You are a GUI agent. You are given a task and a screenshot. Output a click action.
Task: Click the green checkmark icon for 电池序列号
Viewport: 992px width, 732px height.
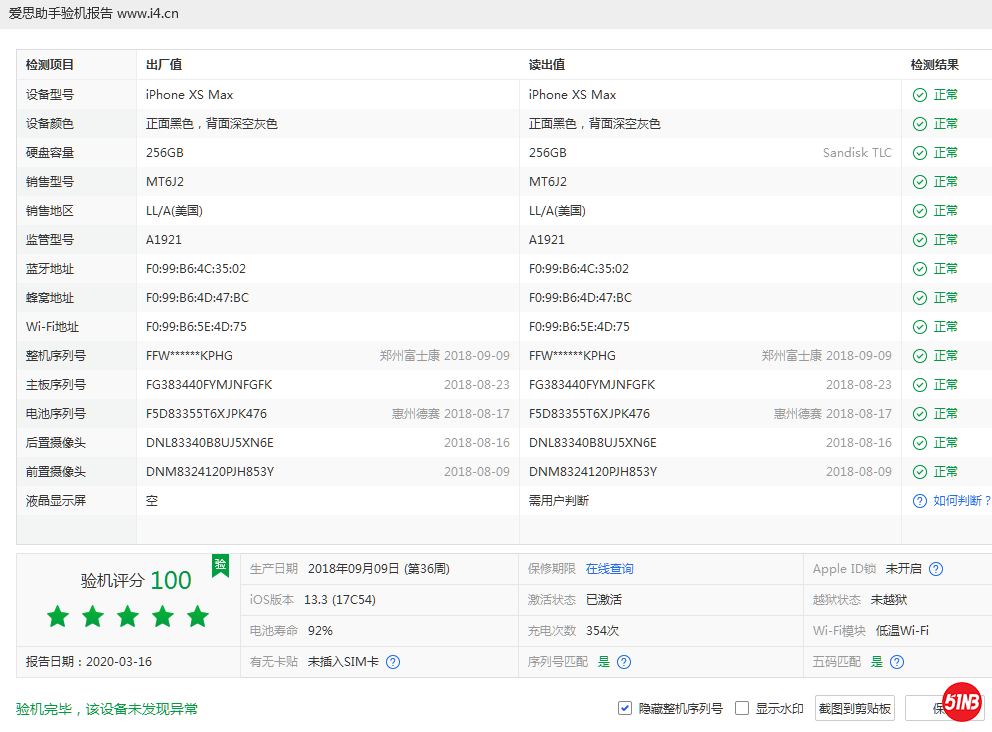coord(920,414)
